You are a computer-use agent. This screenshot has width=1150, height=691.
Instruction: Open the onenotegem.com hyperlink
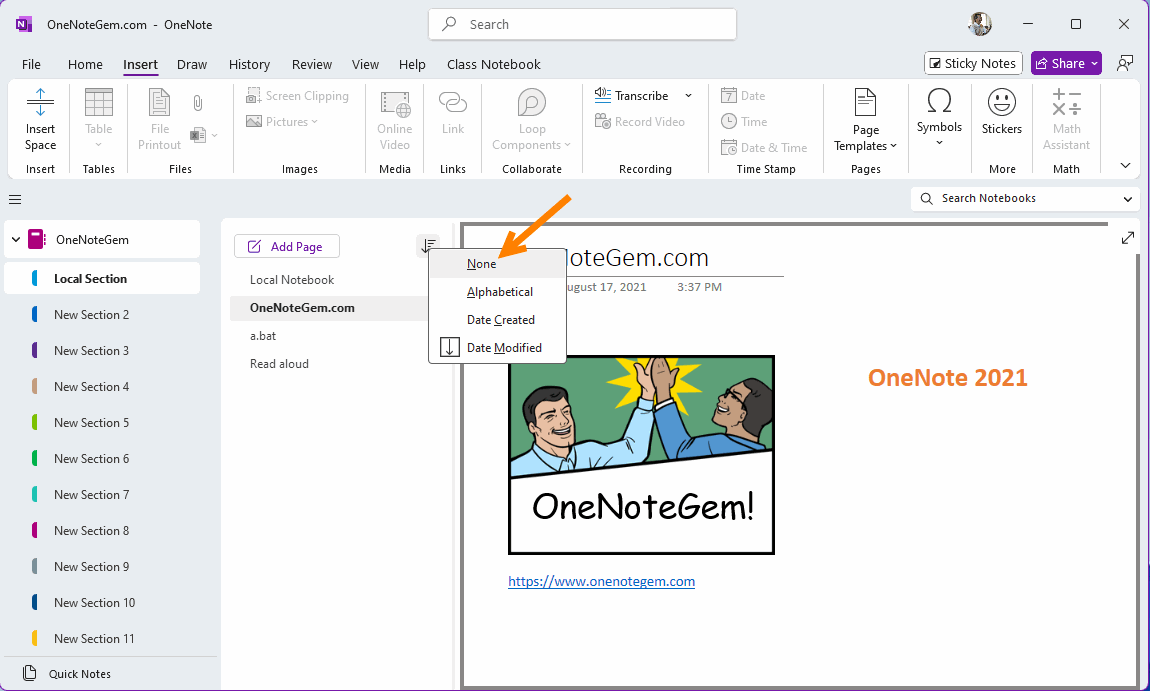click(601, 581)
